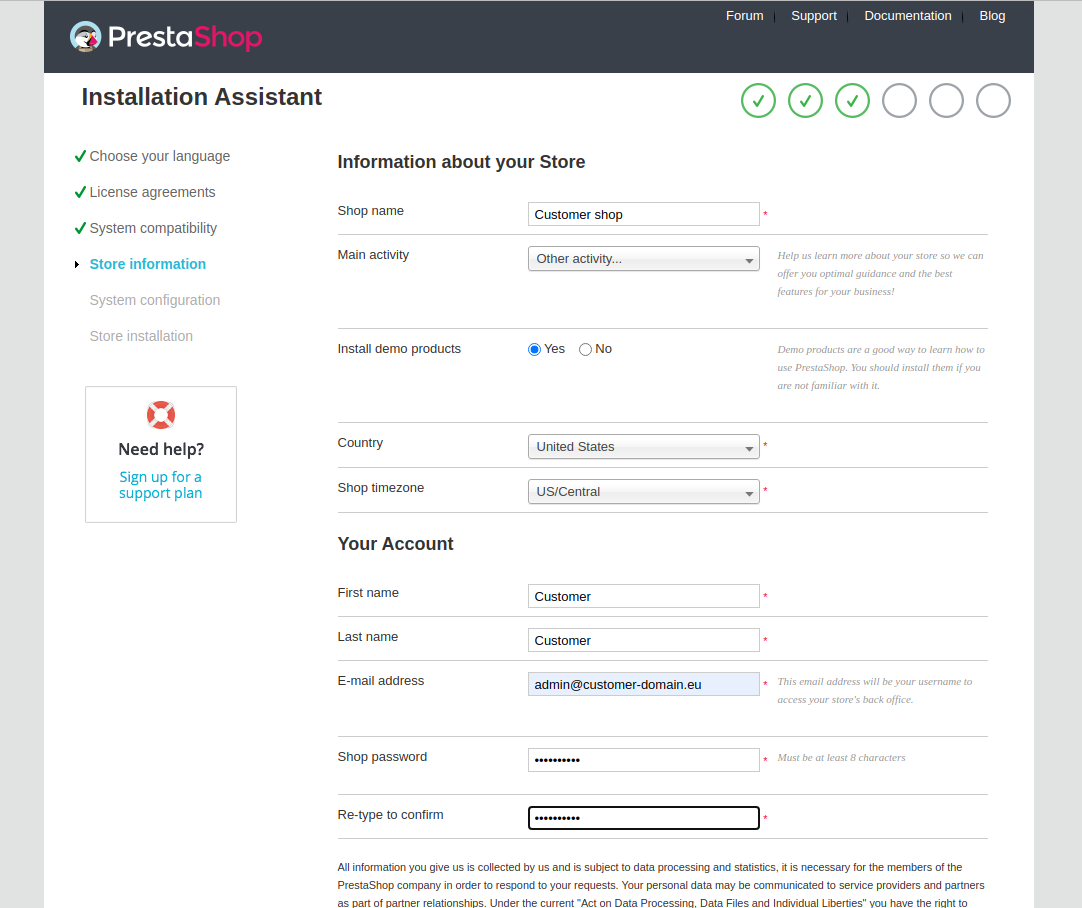Image resolution: width=1082 pixels, height=908 pixels.
Task: Click License agreements step in sidebar
Action: pos(152,192)
